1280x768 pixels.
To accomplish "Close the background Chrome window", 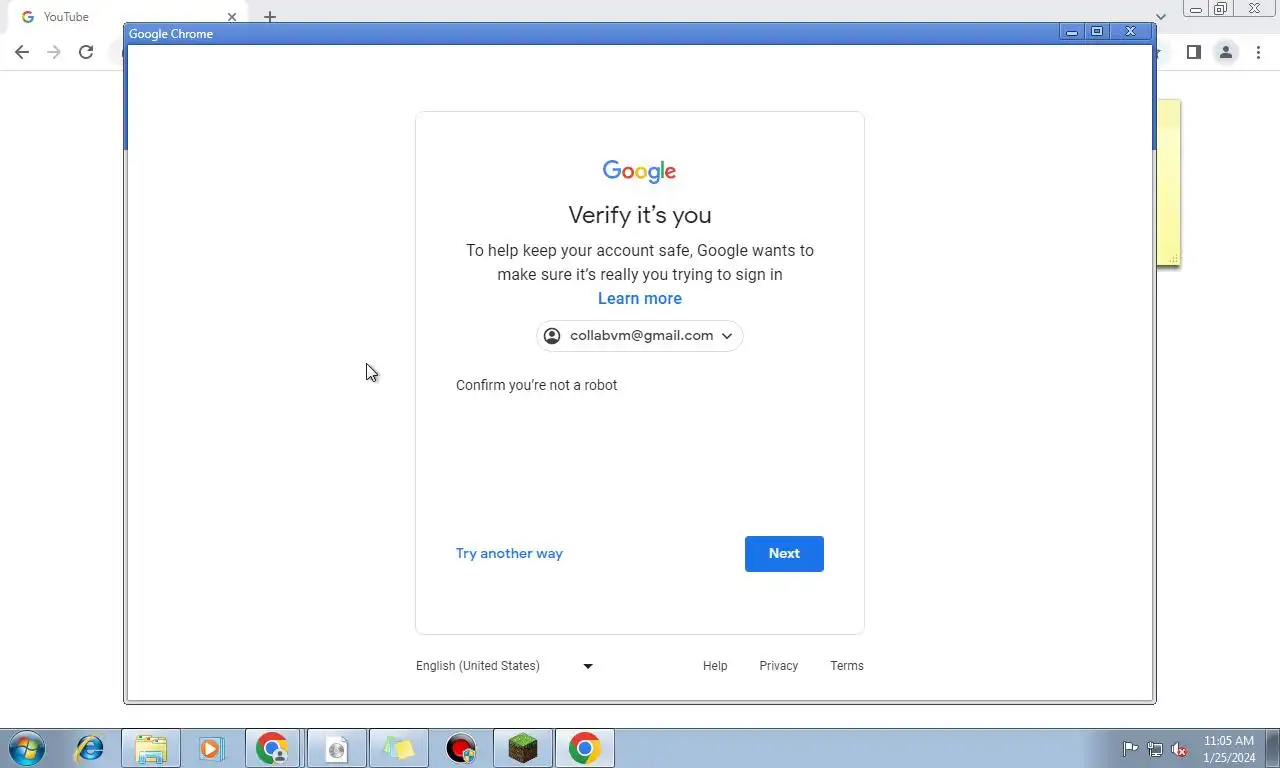I will 1255,9.
